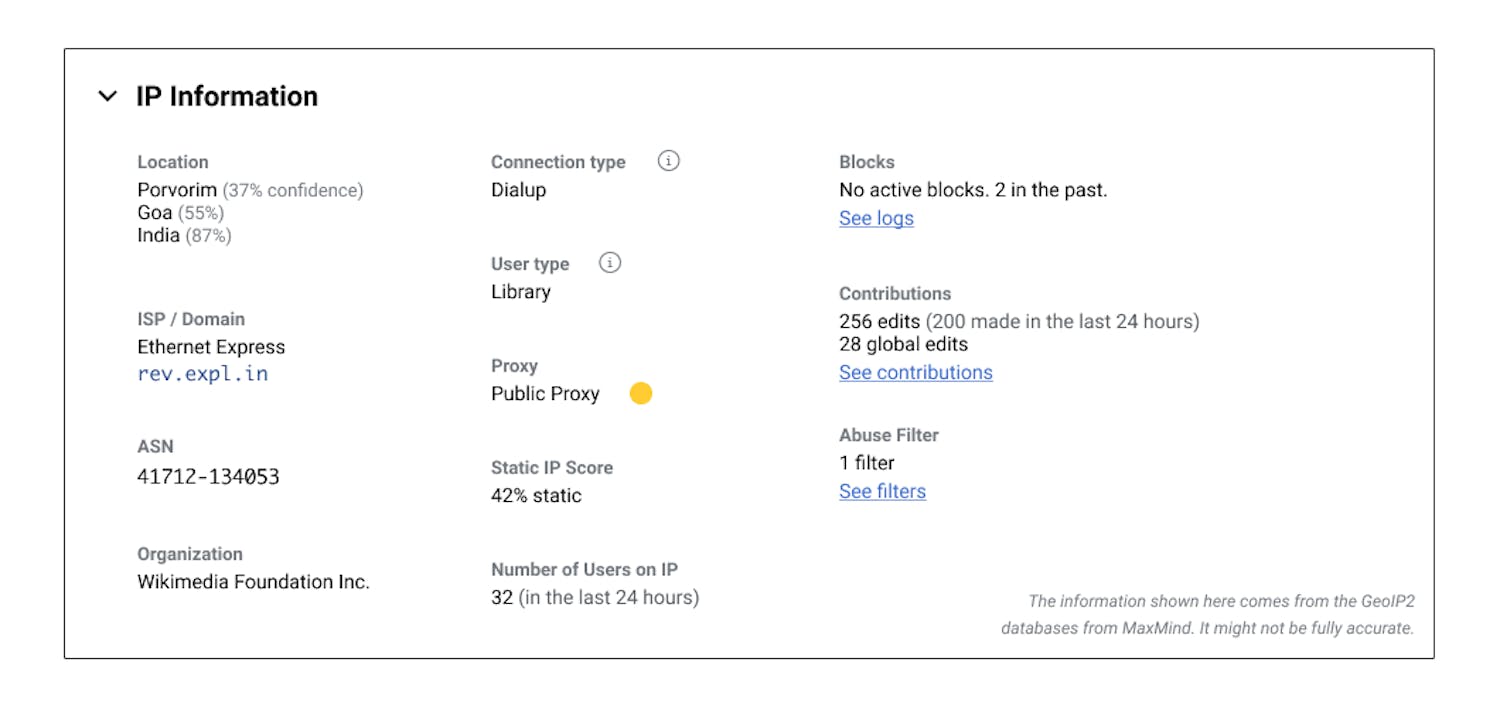Open the See contributions link

pos(915,372)
